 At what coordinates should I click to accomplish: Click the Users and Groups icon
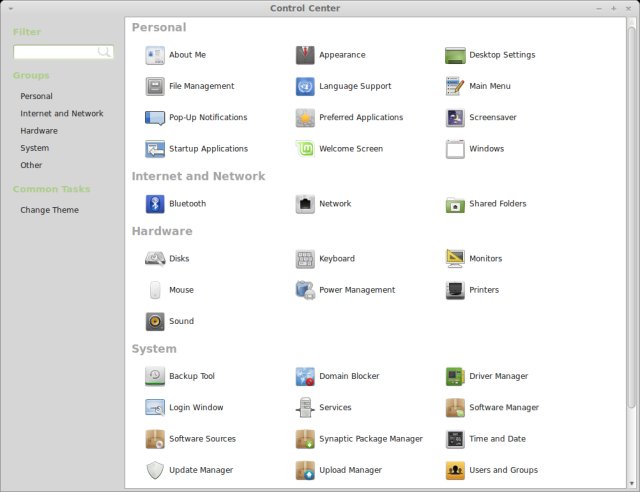click(x=455, y=470)
